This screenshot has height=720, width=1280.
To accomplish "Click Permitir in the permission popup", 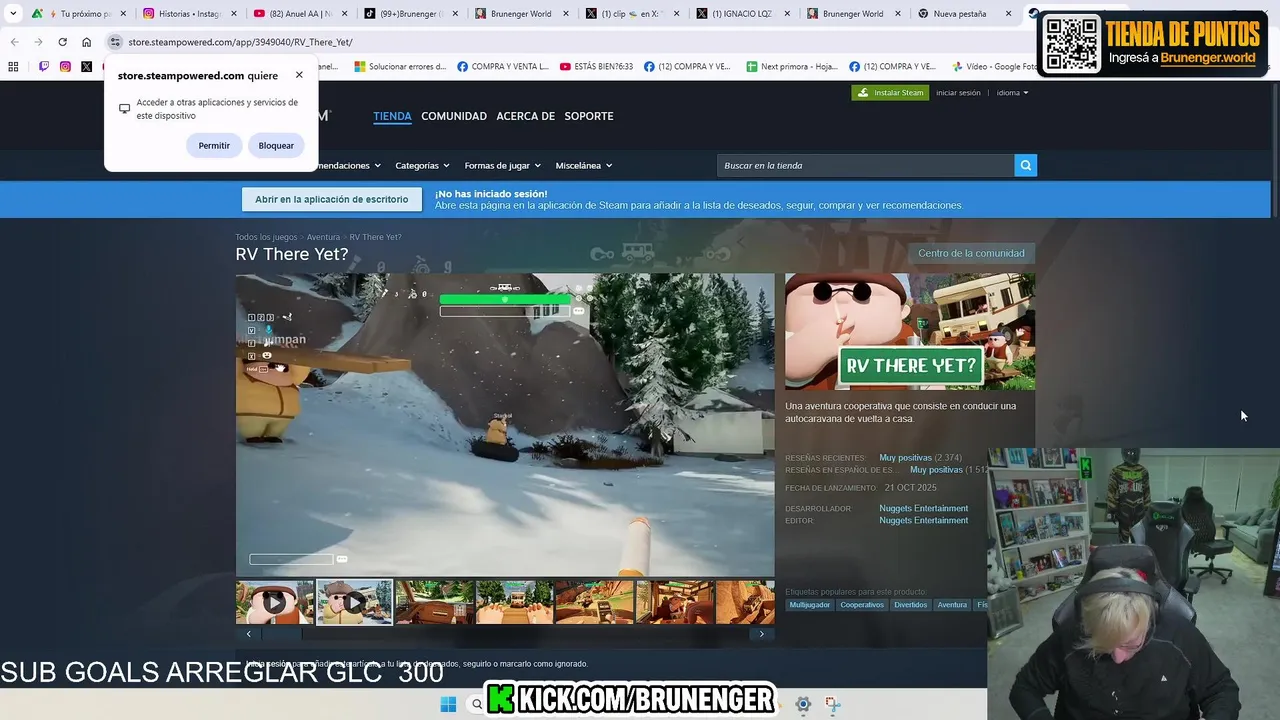I will [x=214, y=146].
